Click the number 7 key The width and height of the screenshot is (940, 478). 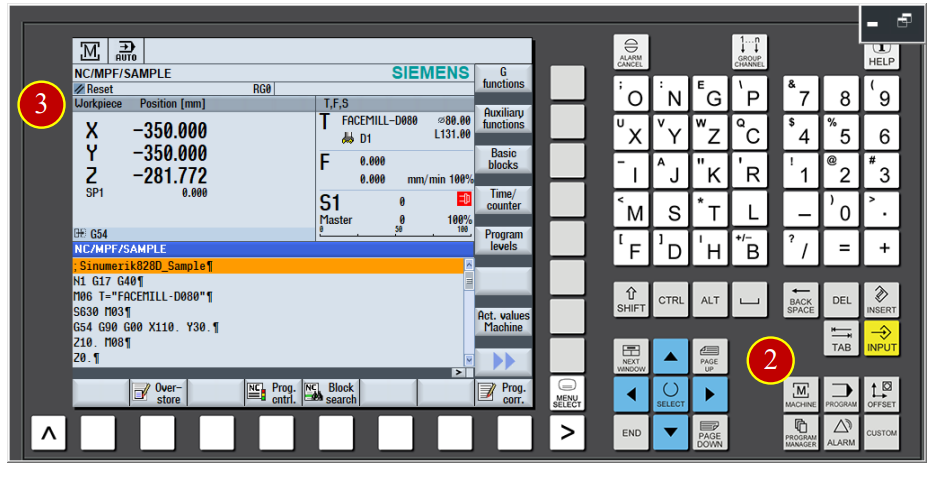tap(801, 94)
